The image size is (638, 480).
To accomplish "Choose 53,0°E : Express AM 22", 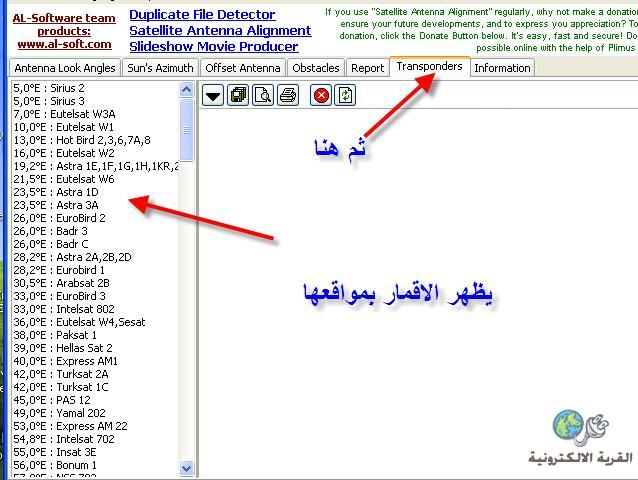I will (x=70, y=426).
